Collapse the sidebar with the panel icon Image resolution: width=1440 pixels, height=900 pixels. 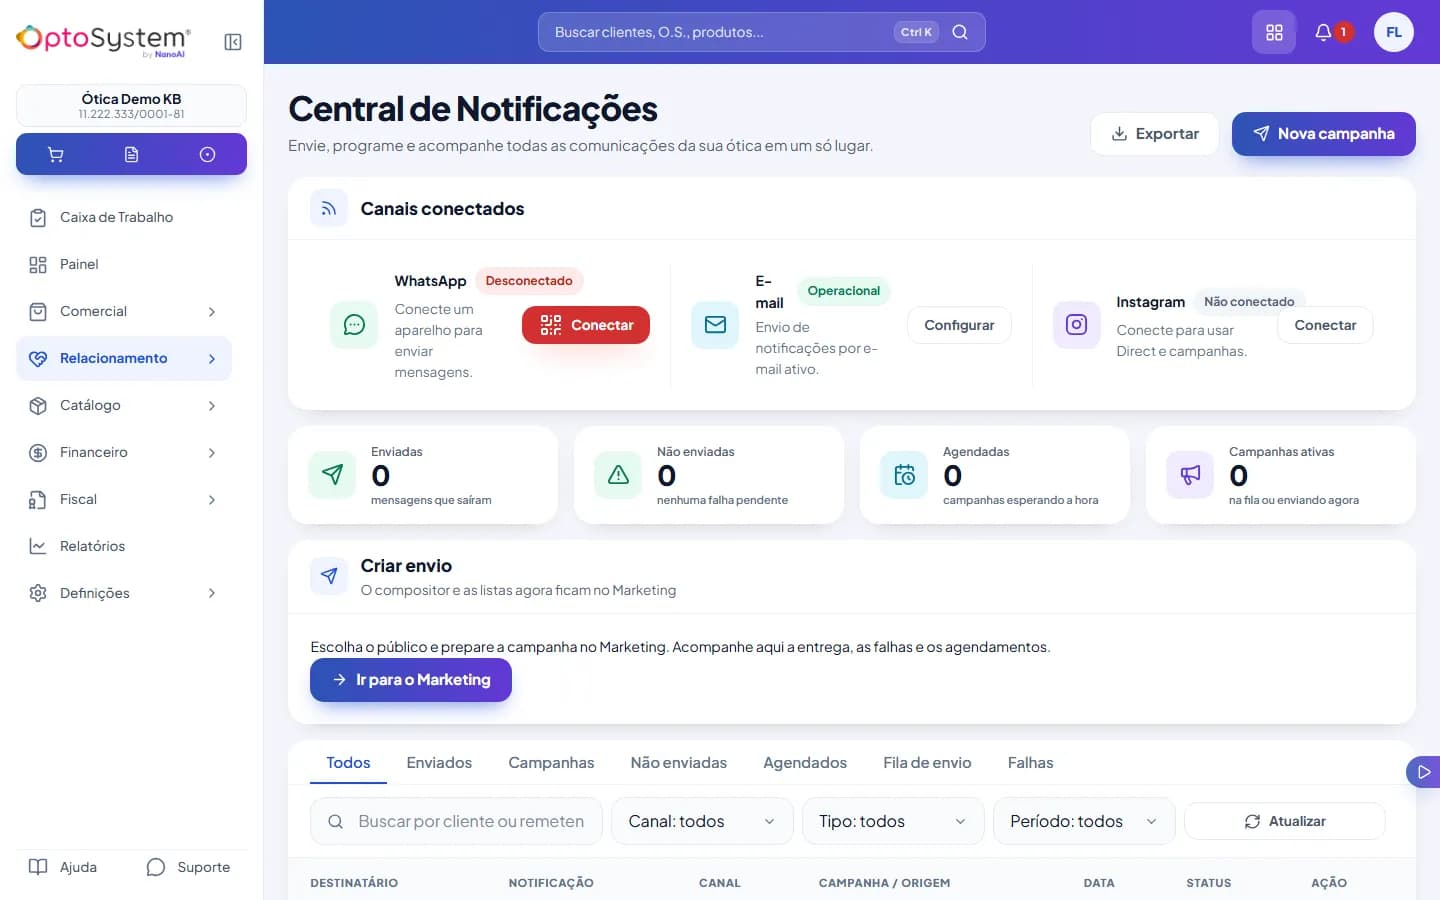coord(233,42)
